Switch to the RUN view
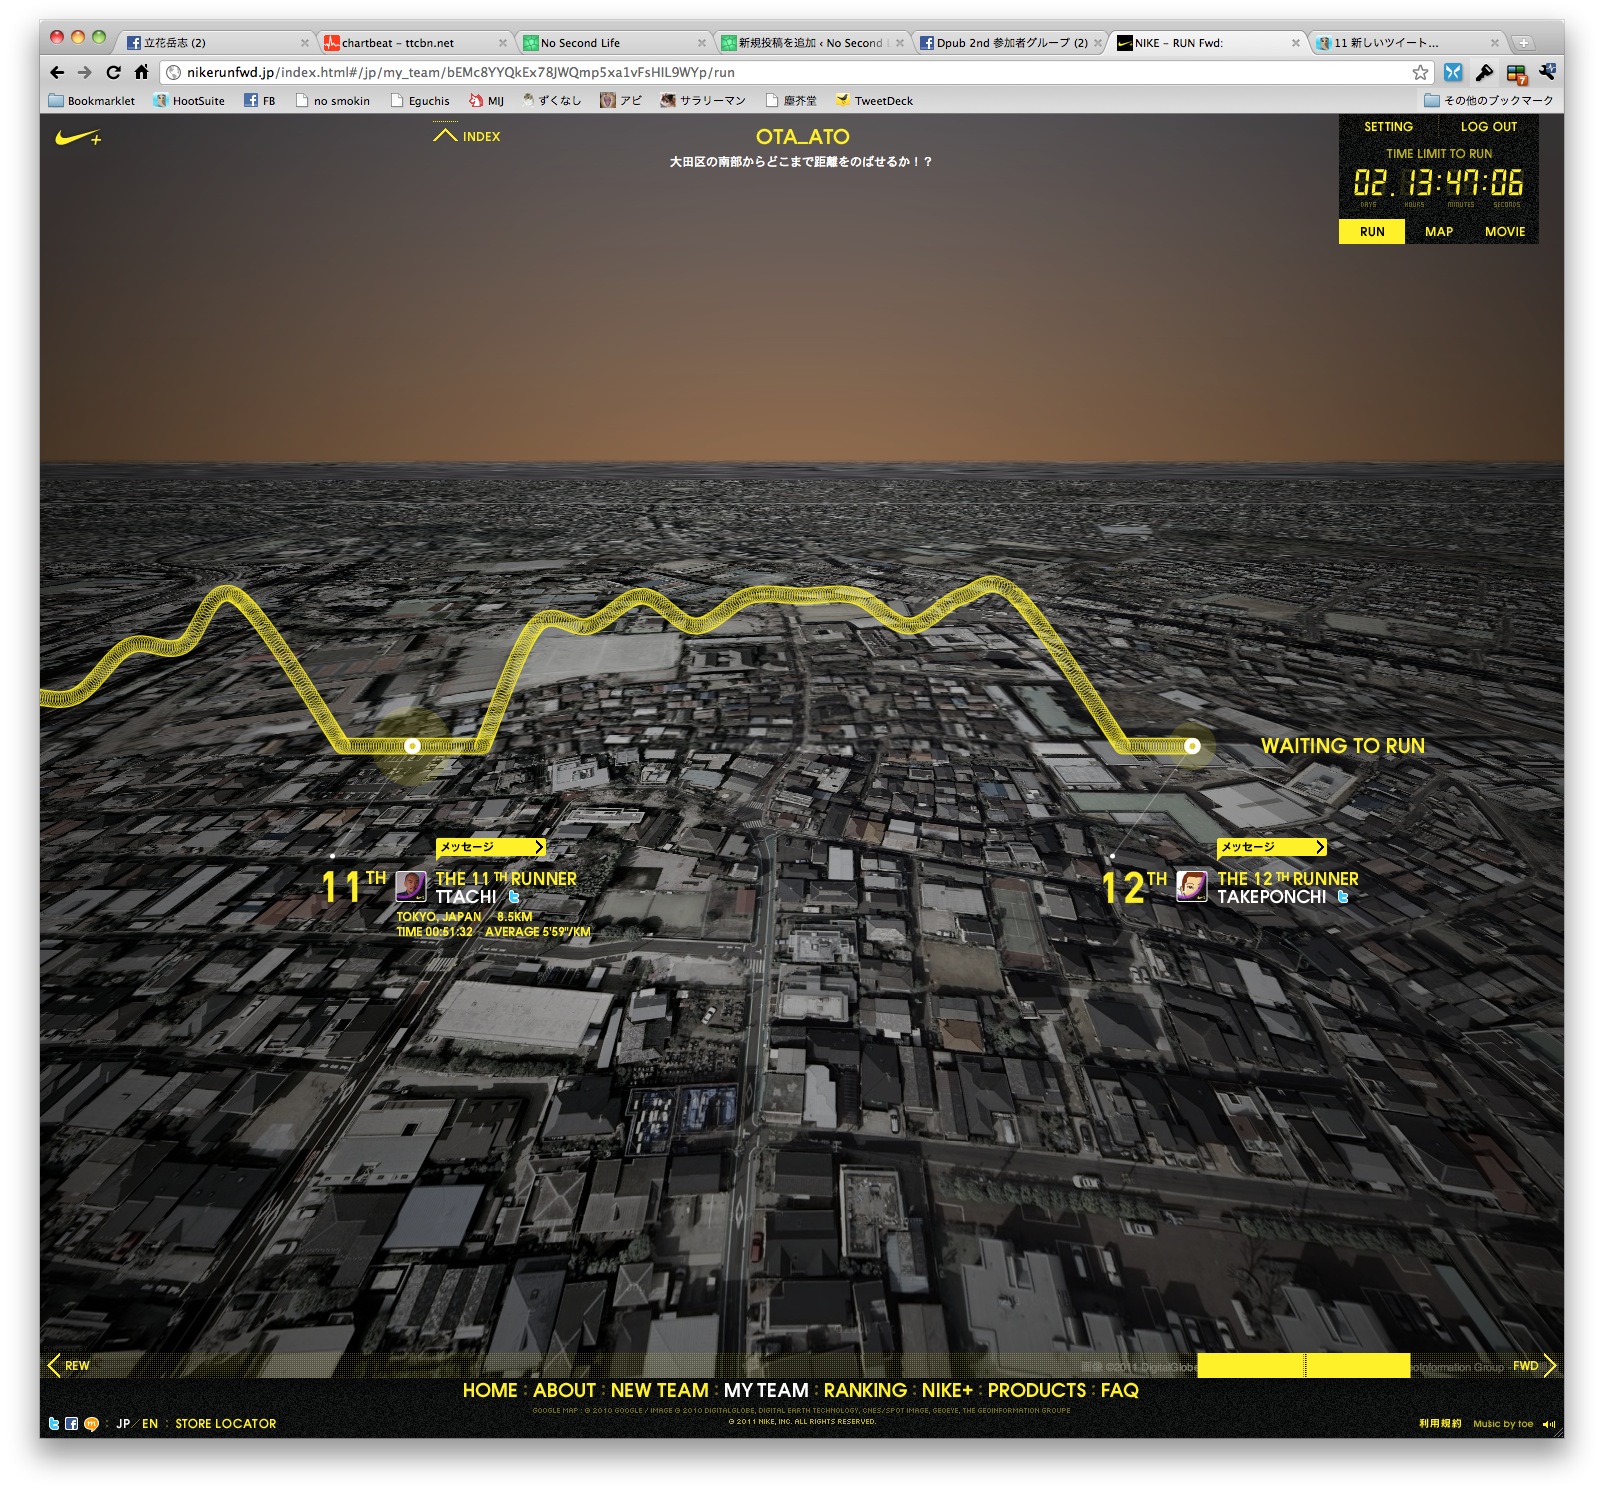The width and height of the screenshot is (1604, 1498). (1372, 231)
